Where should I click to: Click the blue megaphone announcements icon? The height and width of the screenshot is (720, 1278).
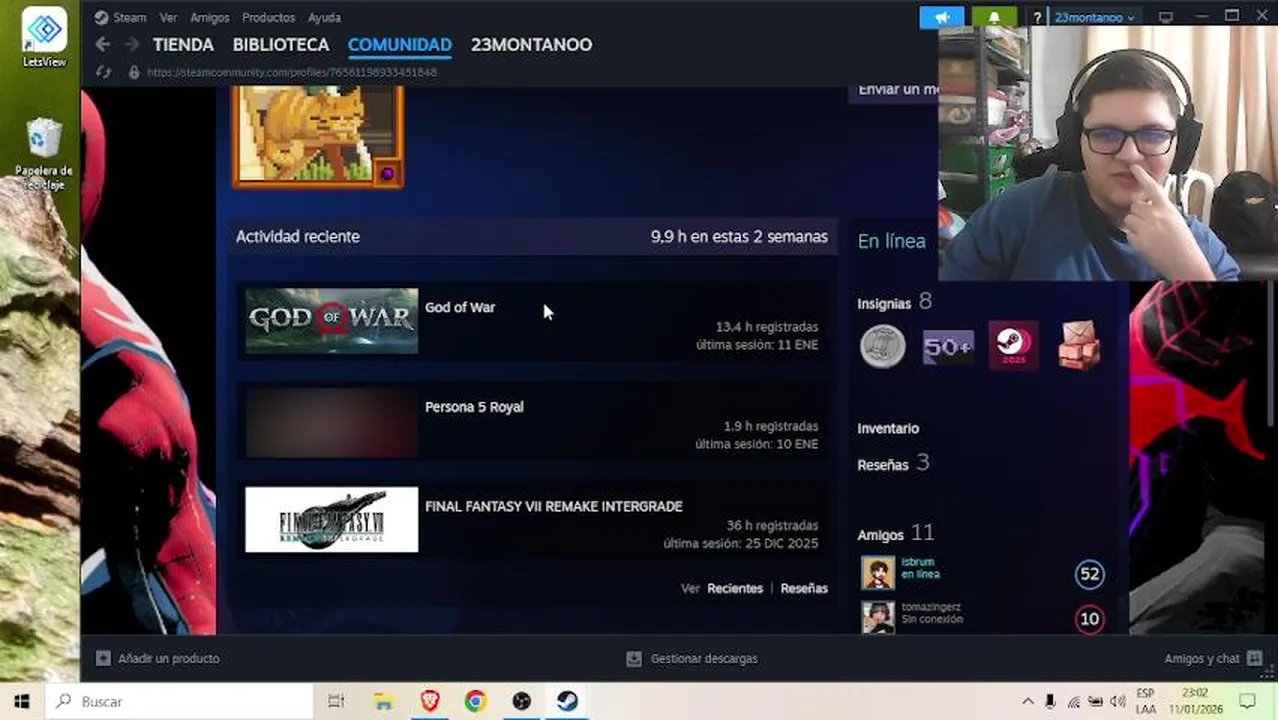coord(942,17)
